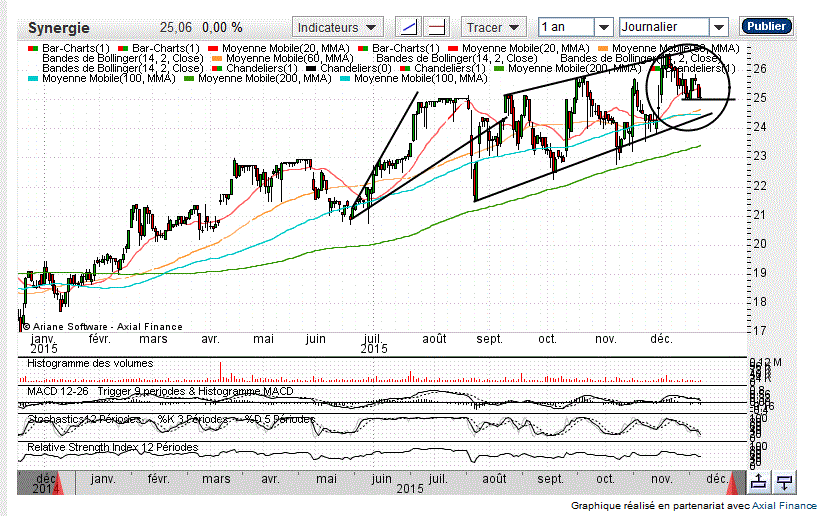Open the Axial Finance link
Screen dimensions: 820x516
[x=784, y=506]
